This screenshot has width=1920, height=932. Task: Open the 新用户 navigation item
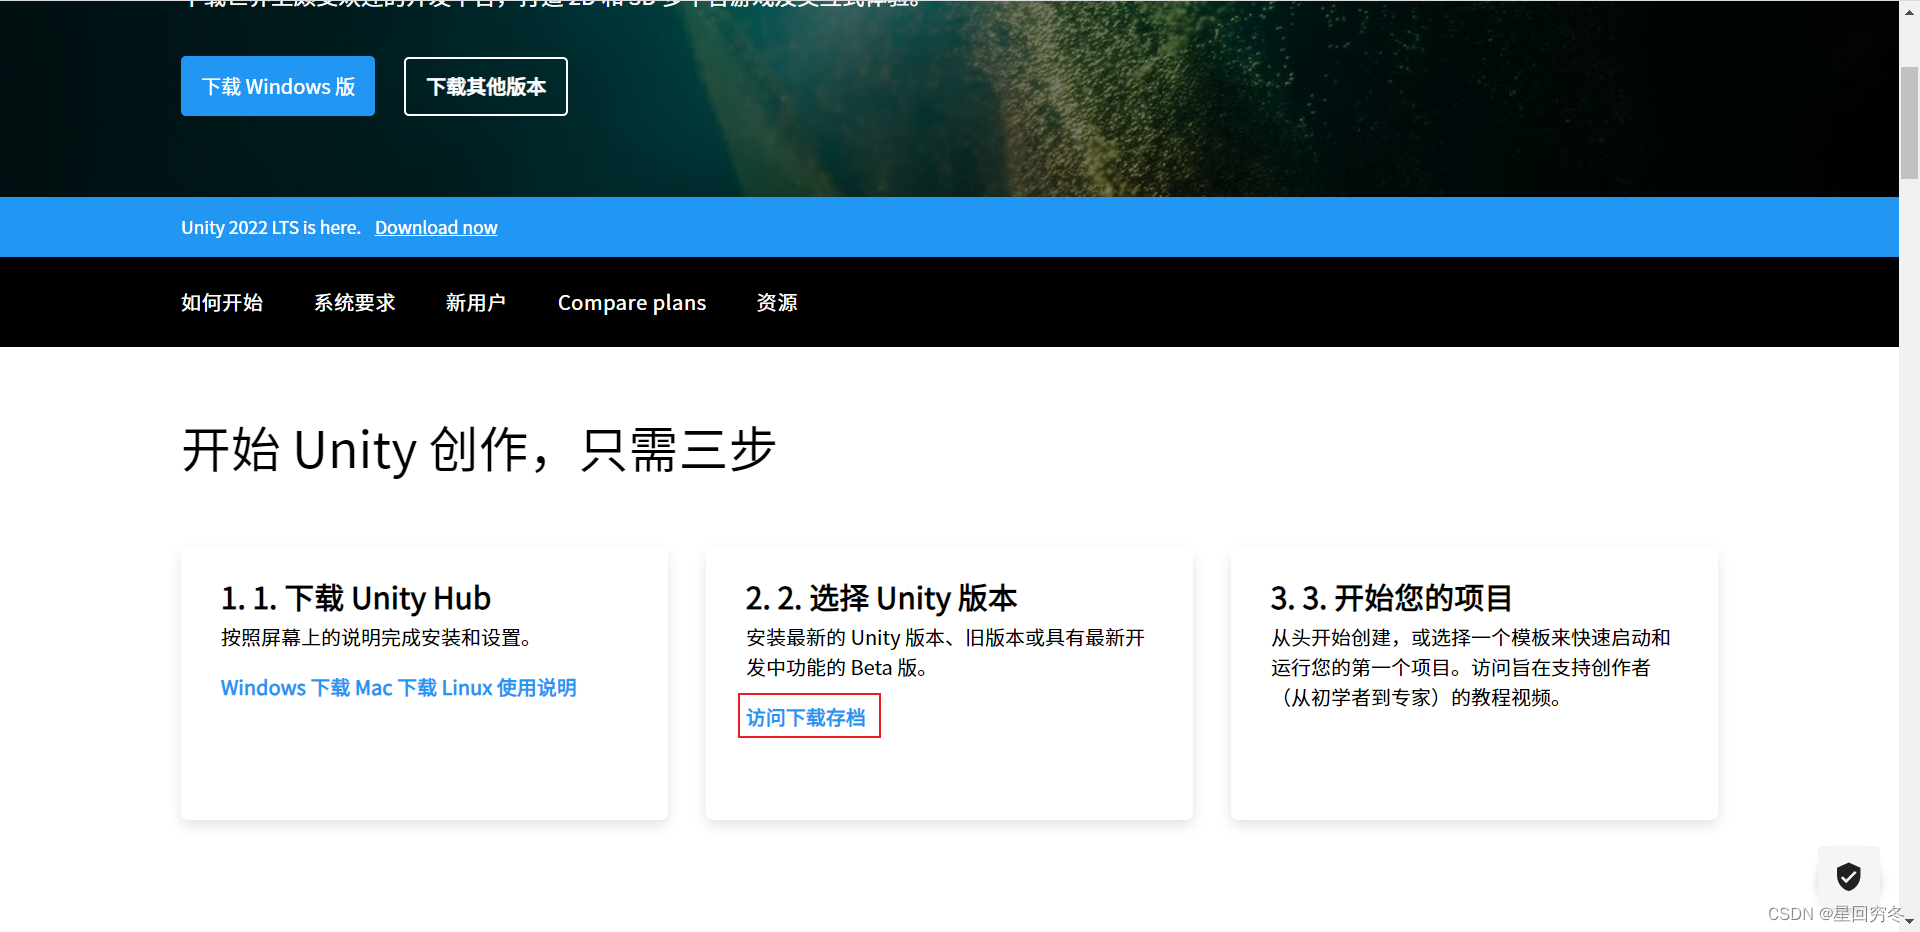476,302
